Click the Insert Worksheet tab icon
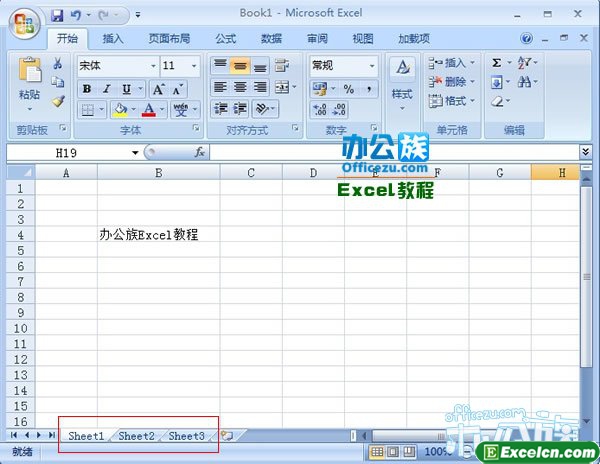 coord(227,436)
